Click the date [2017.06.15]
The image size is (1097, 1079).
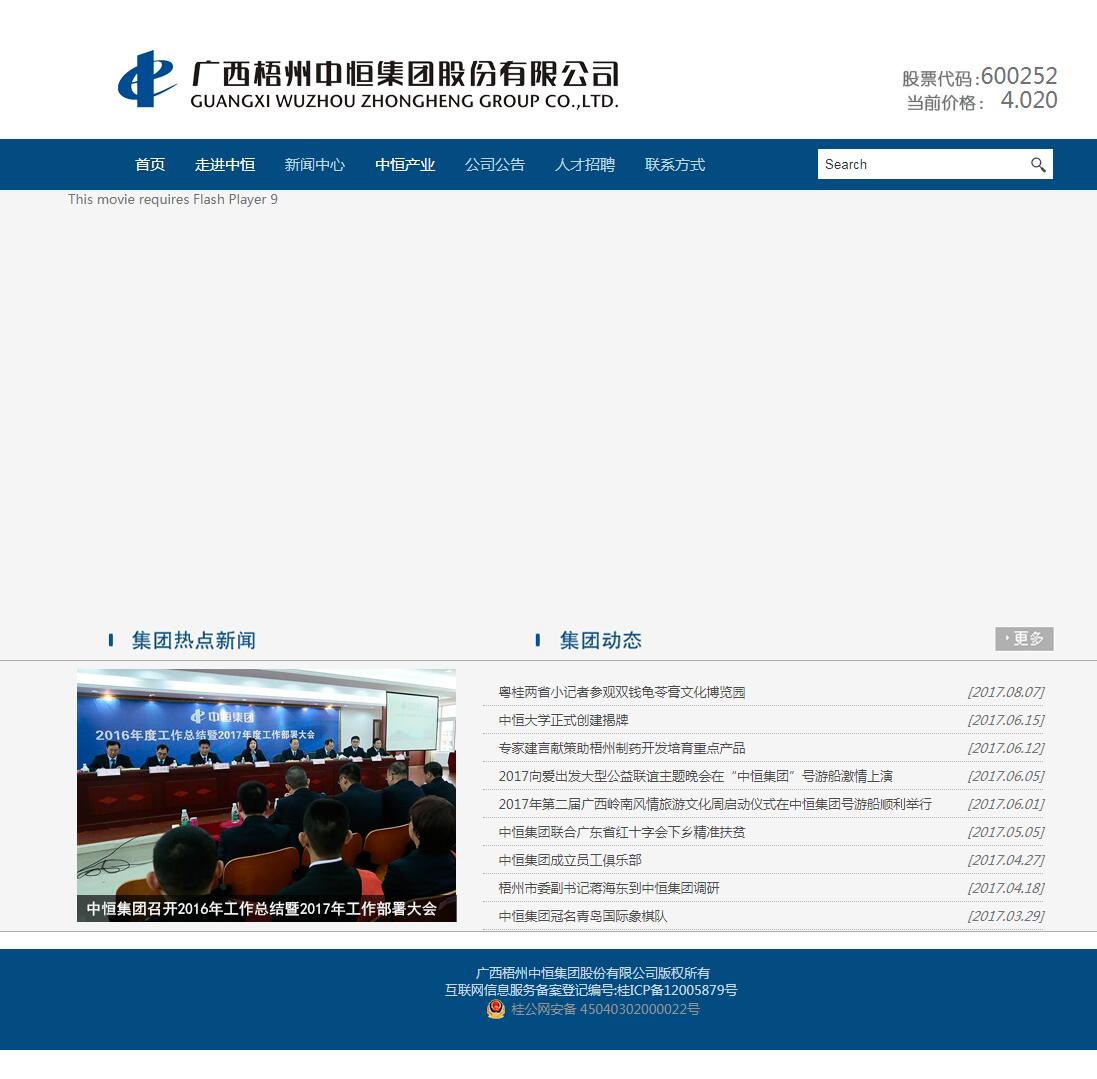1005,720
